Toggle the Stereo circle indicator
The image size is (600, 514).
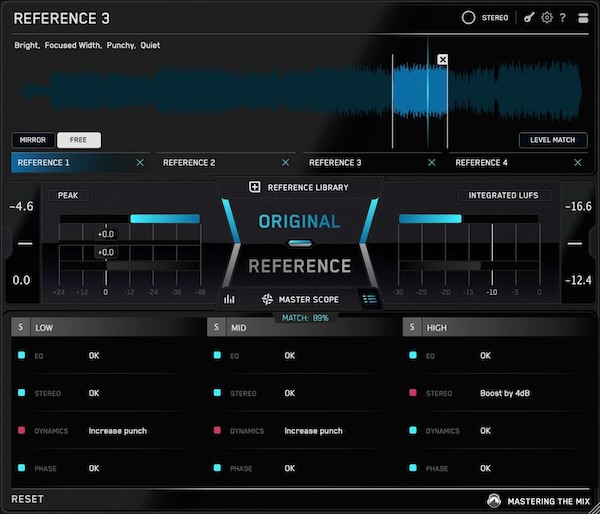click(x=468, y=18)
